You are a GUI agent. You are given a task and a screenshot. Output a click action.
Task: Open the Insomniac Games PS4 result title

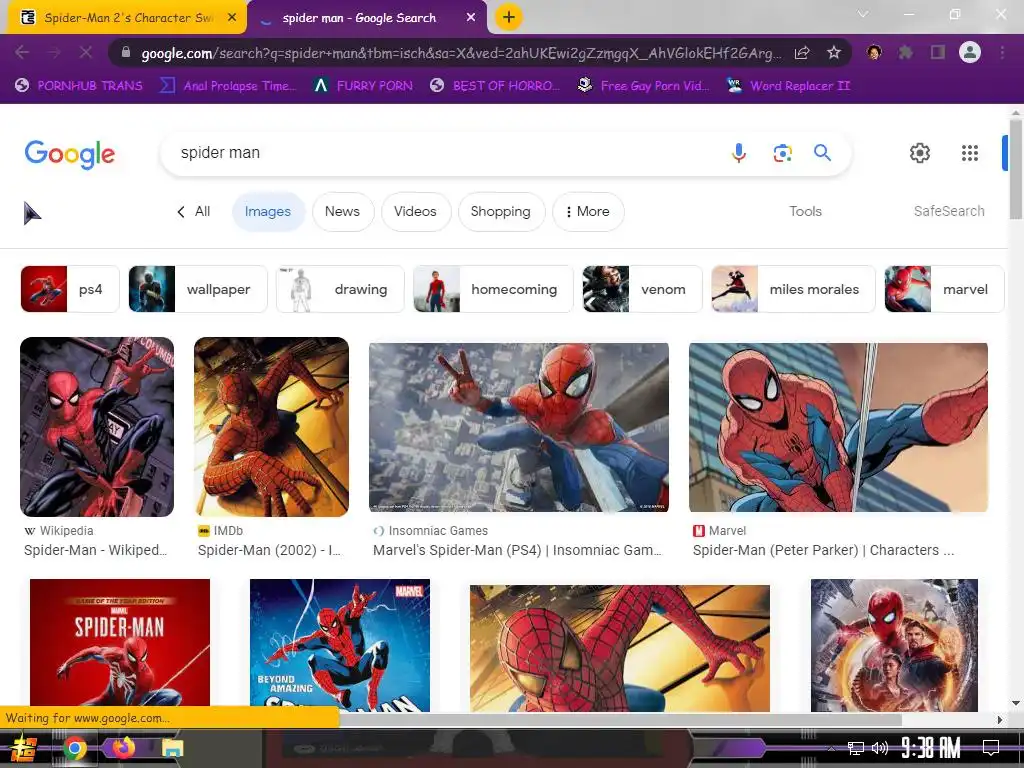click(517, 550)
